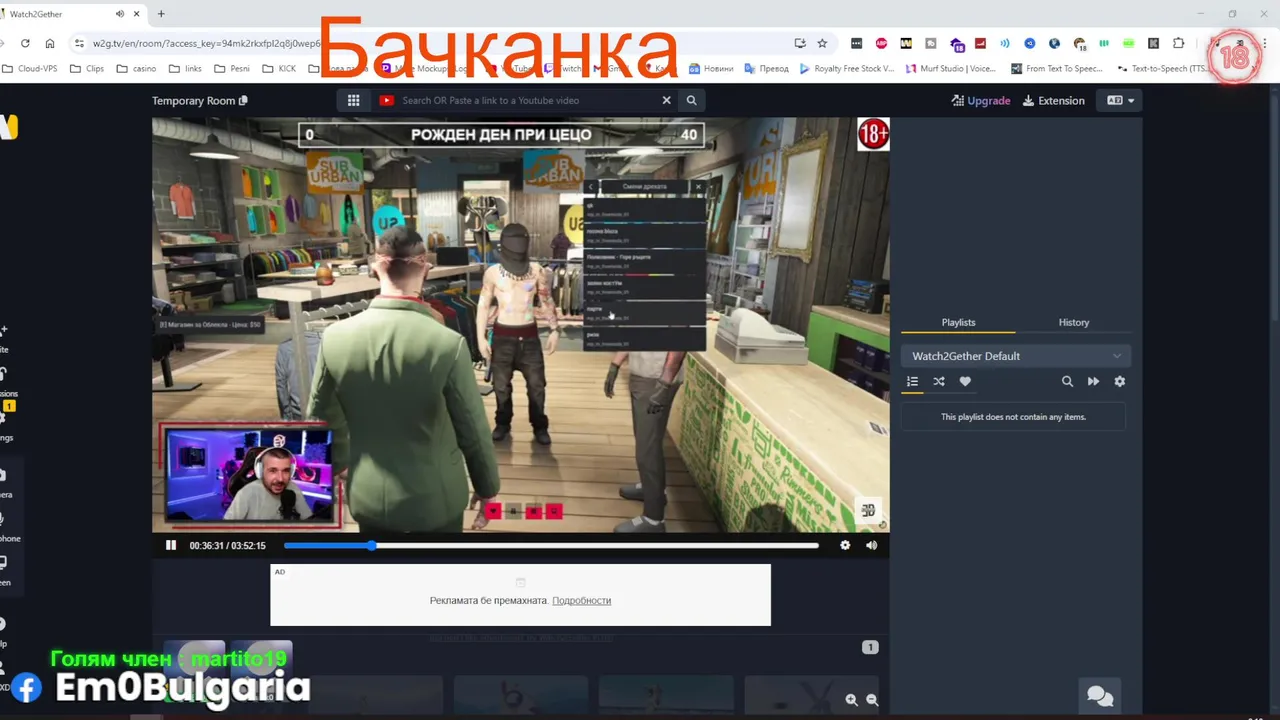Zoom out on the thumbnails row
This screenshot has height=720, width=1280.
(872, 701)
